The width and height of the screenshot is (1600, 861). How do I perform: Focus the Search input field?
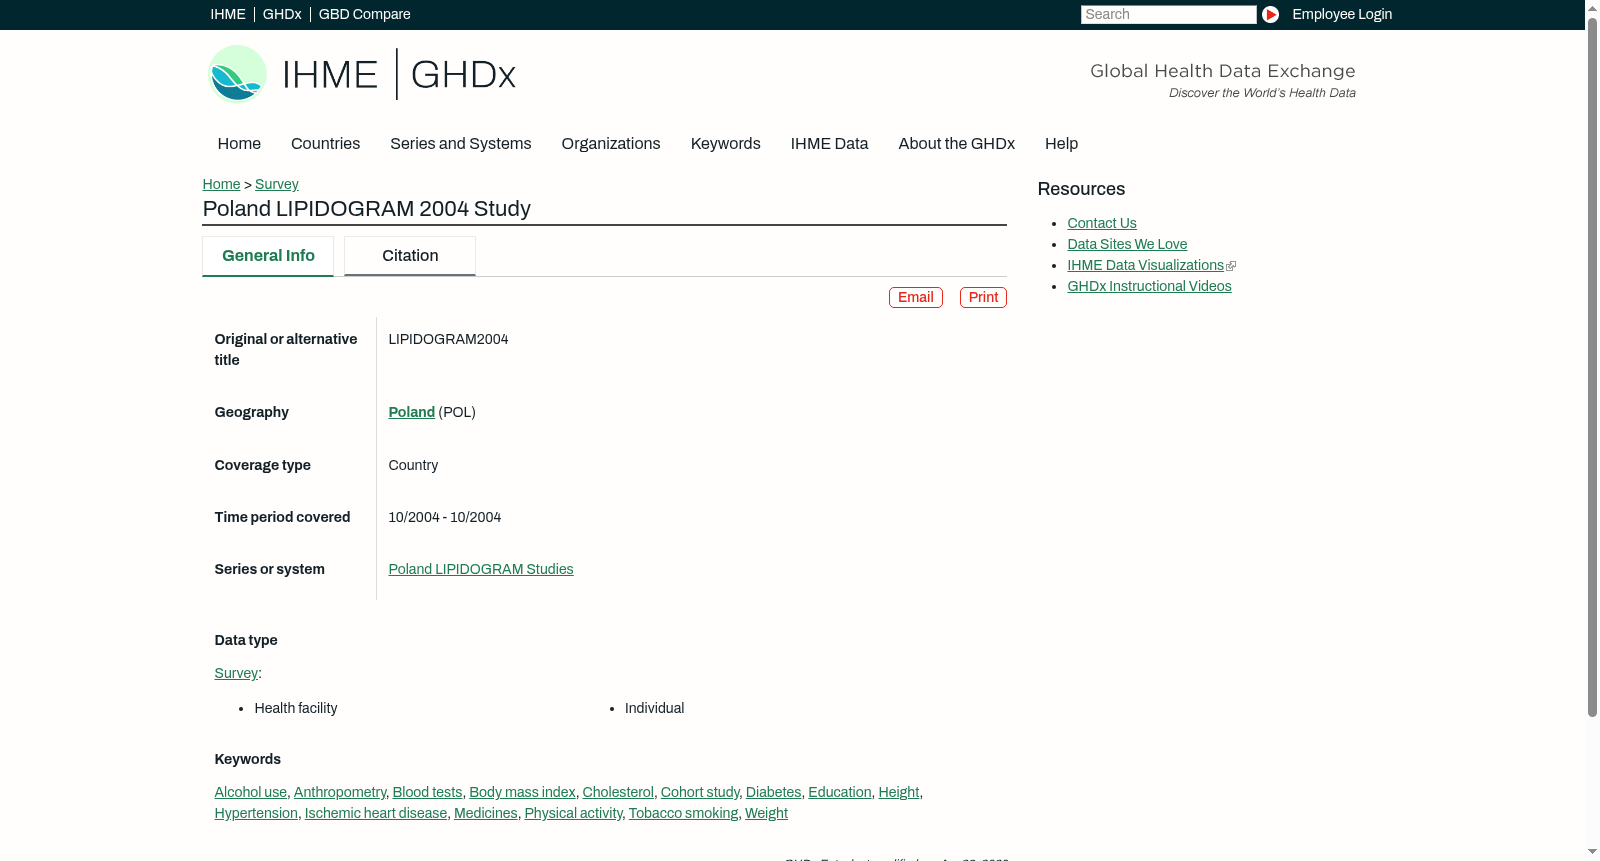pos(1168,14)
